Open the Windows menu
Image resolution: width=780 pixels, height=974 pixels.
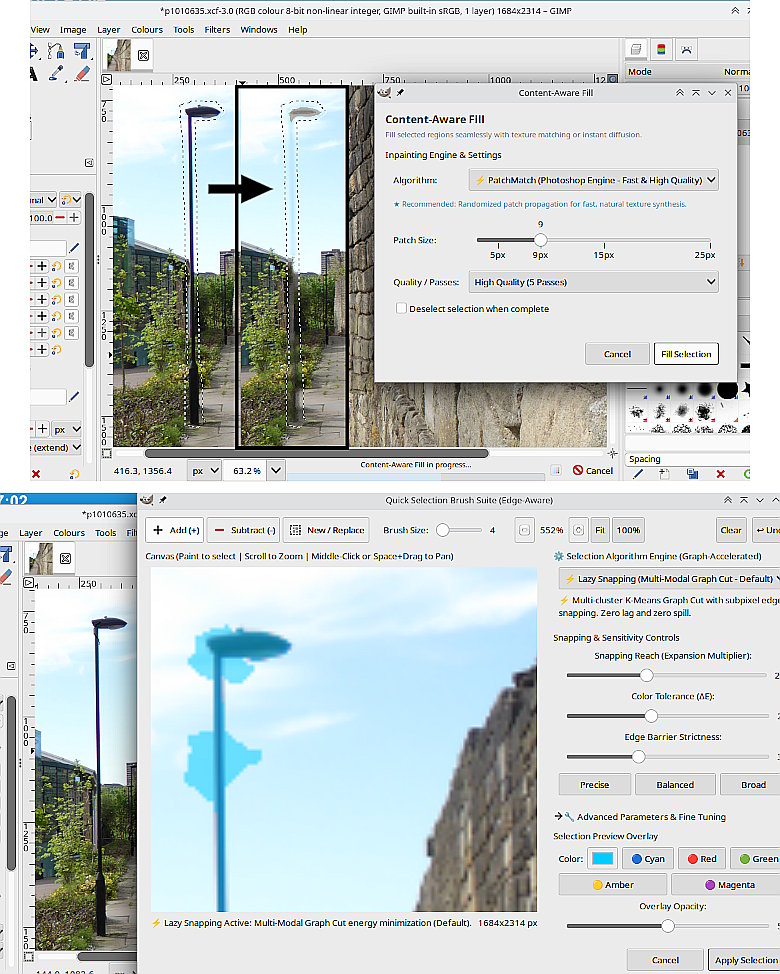tap(258, 29)
